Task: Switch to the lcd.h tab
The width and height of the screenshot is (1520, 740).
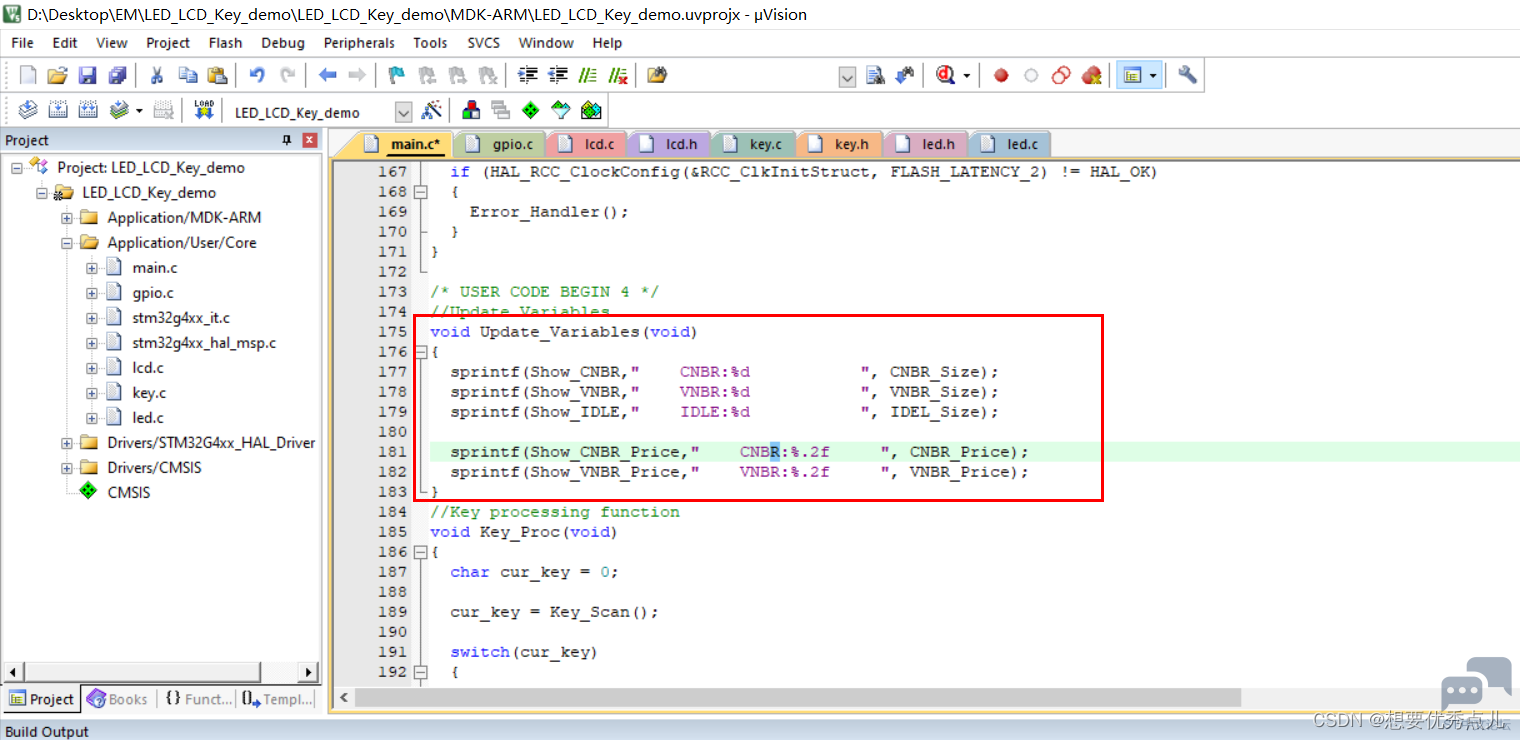Action: [673, 144]
